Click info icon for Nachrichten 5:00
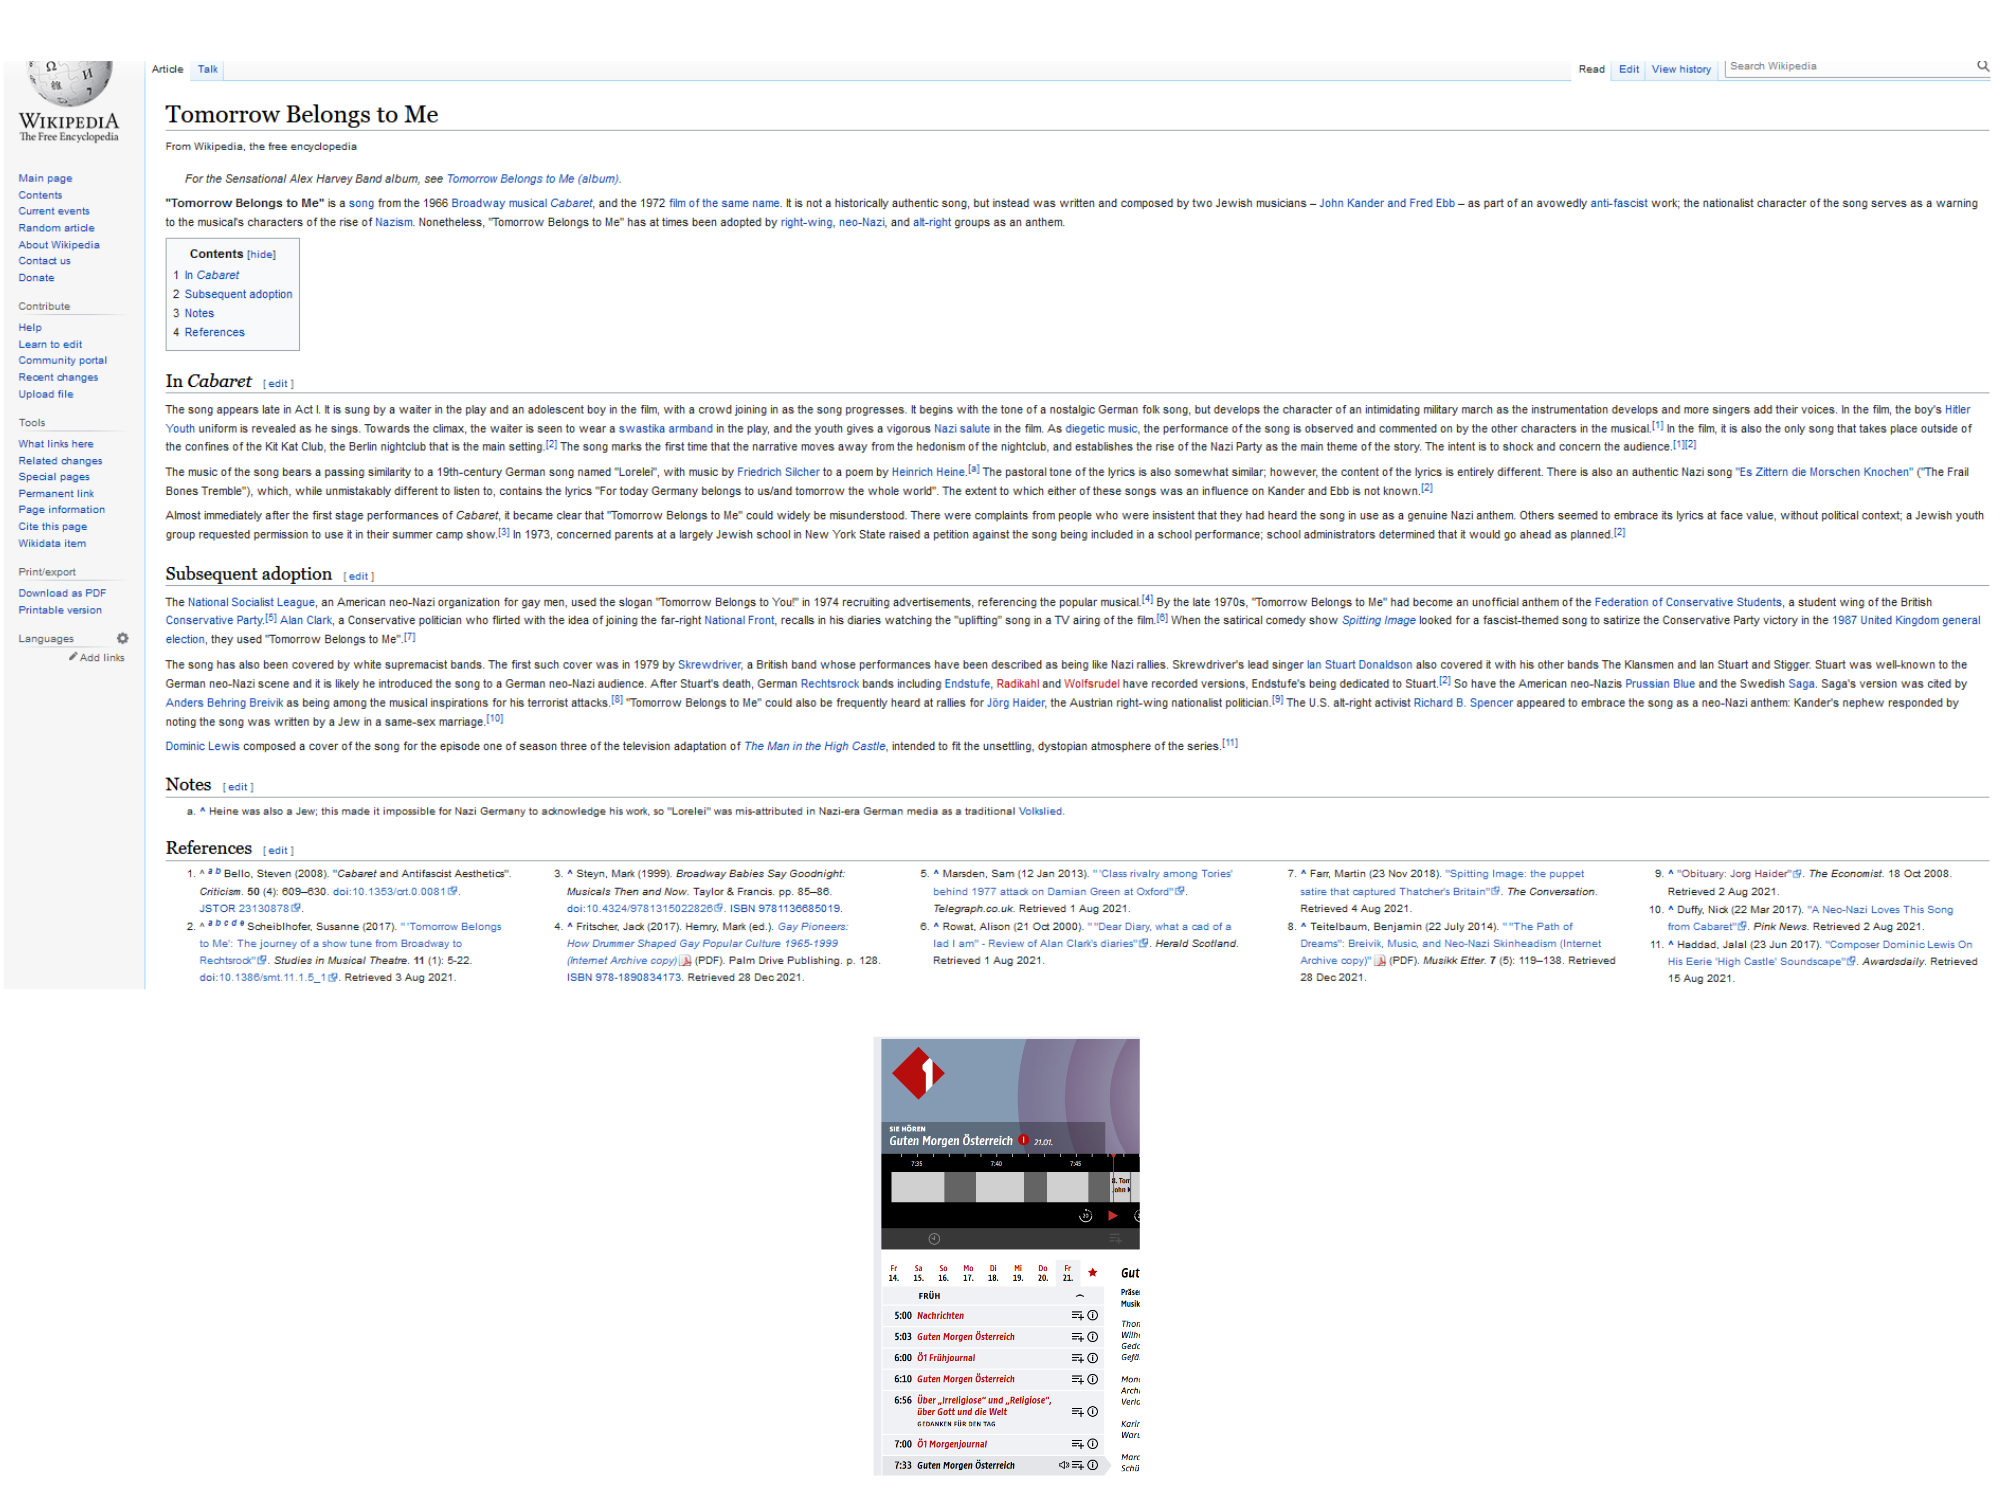The image size is (2000, 1500). (x=1093, y=1316)
